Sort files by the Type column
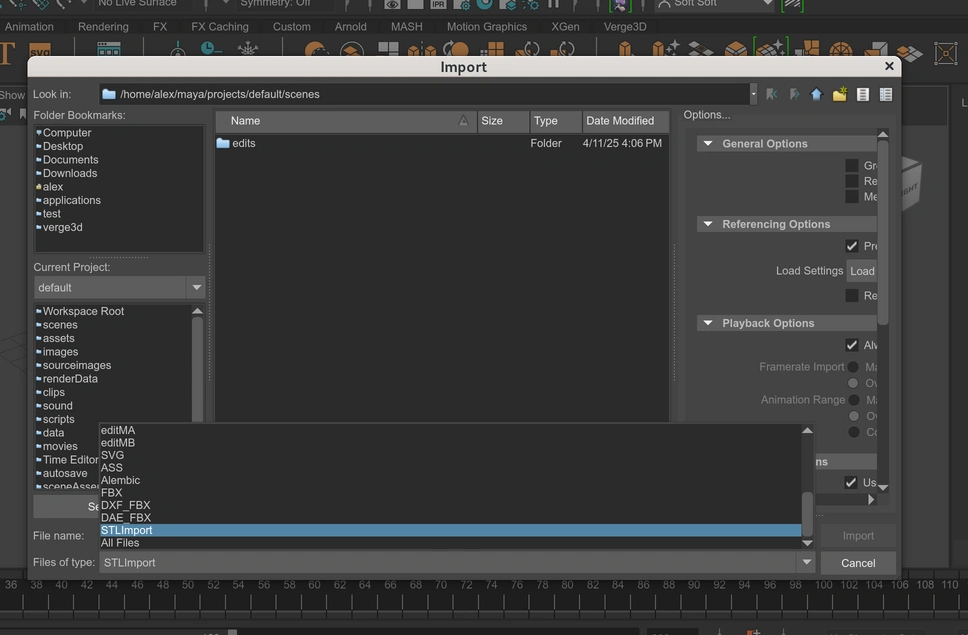968x635 pixels. coord(556,121)
